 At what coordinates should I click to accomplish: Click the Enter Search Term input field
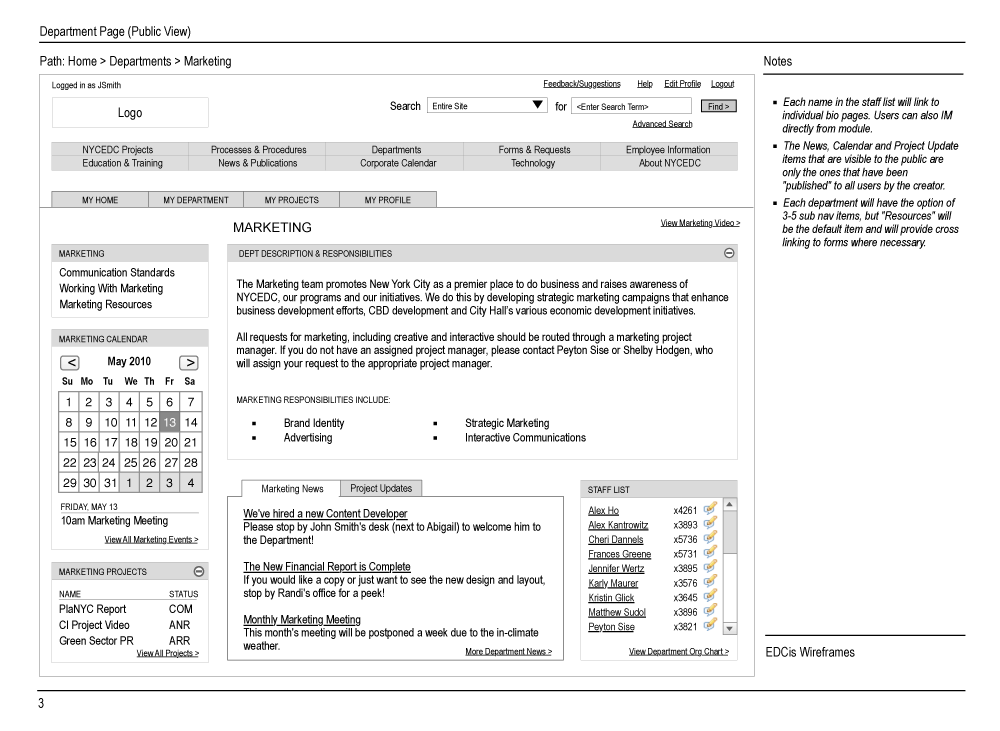pos(630,105)
